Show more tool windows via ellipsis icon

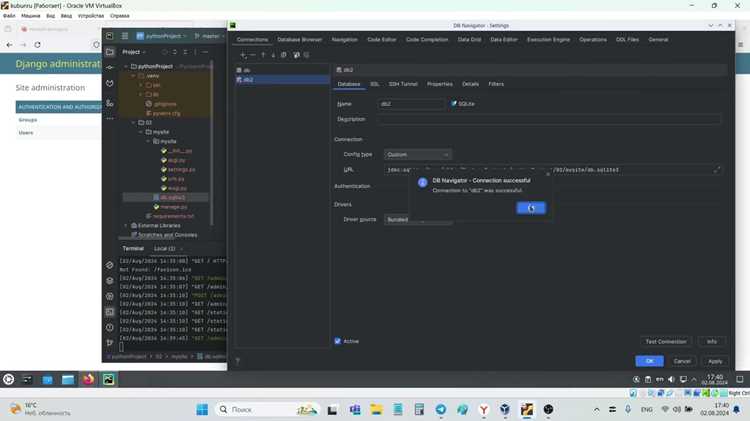point(110,118)
